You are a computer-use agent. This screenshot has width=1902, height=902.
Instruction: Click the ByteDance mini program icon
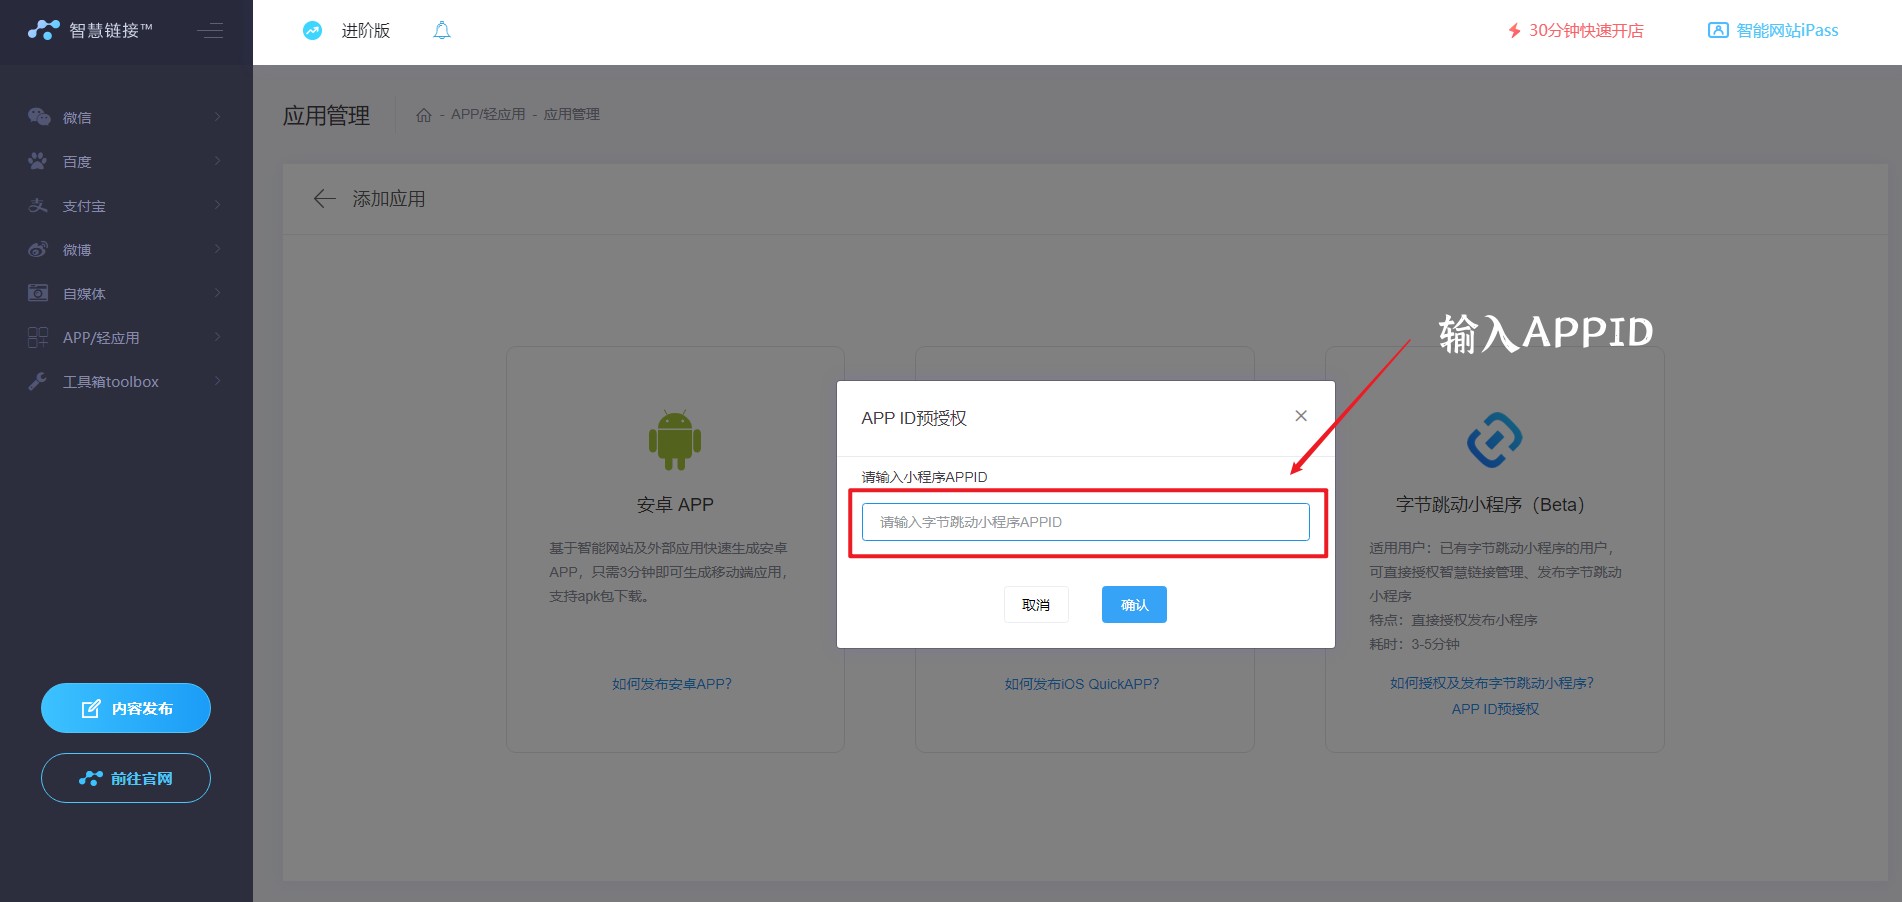coord(1494,440)
